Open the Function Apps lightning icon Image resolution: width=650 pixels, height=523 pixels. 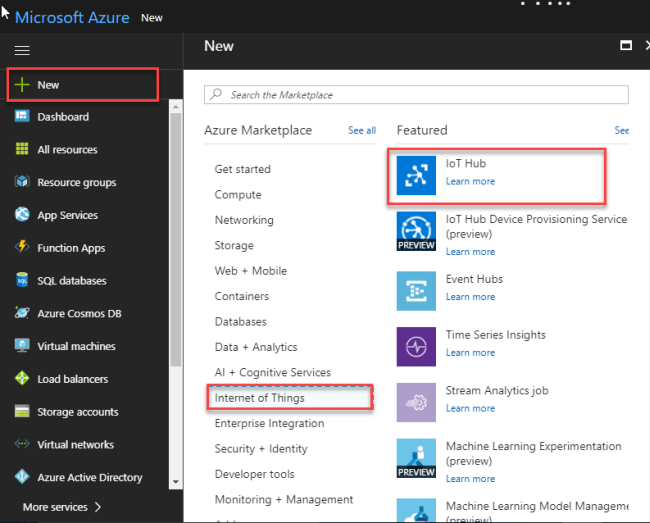click(x=21, y=248)
